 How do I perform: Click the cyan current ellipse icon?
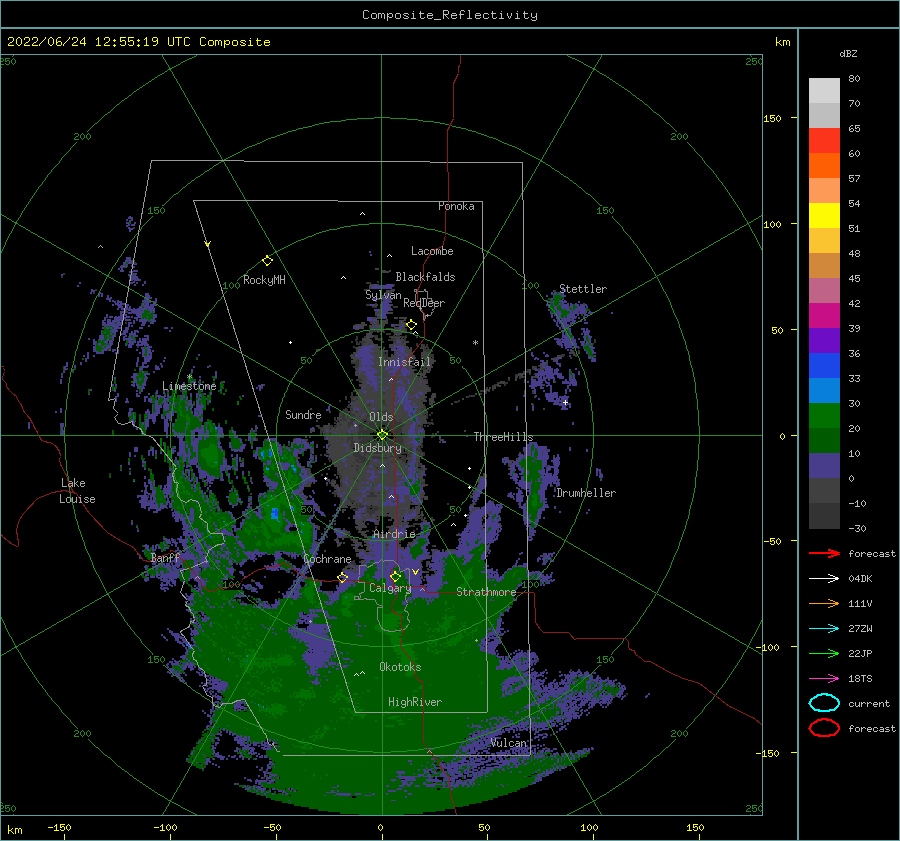tap(824, 703)
